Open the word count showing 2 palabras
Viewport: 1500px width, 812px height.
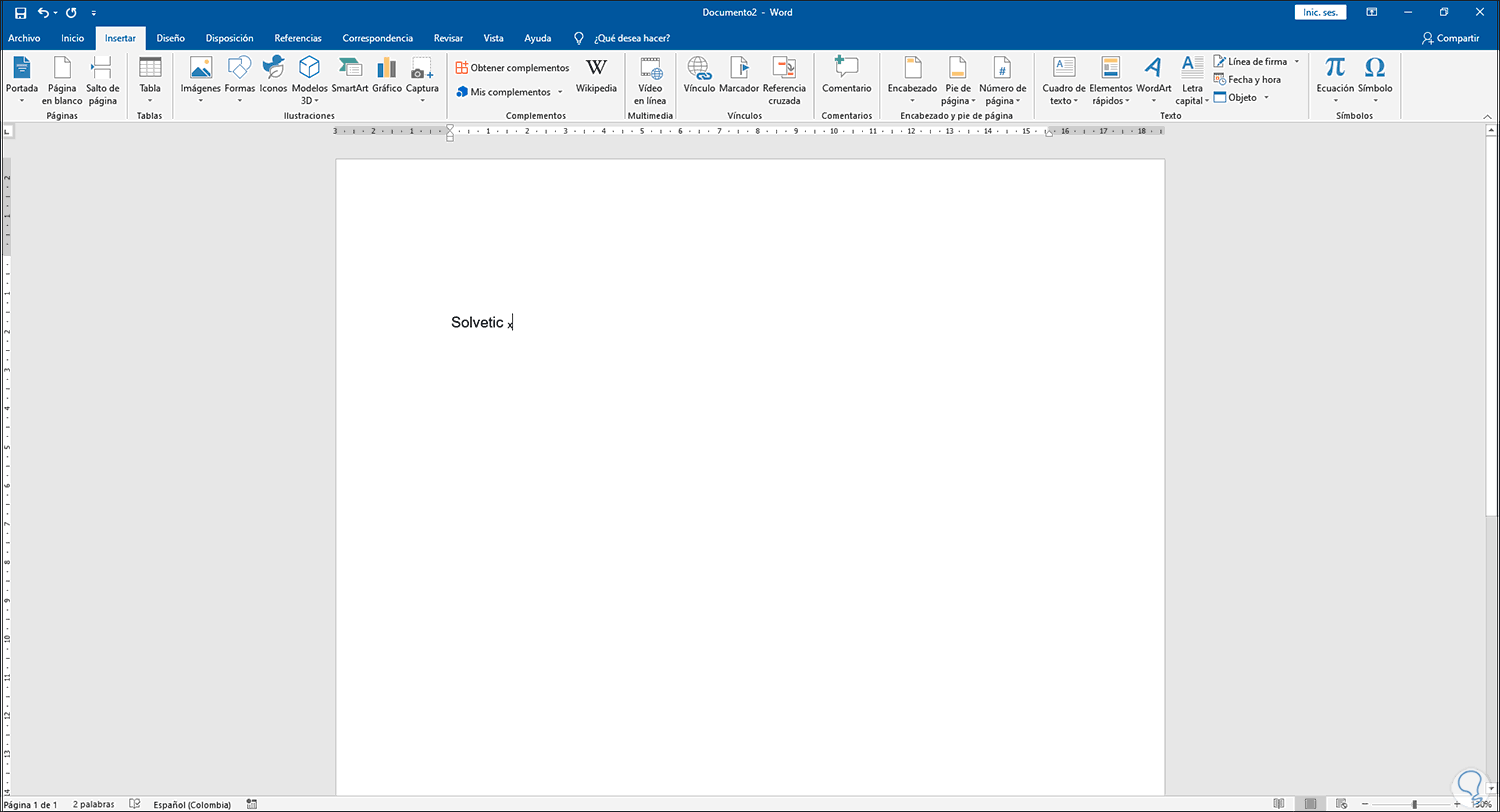[x=93, y=804]
